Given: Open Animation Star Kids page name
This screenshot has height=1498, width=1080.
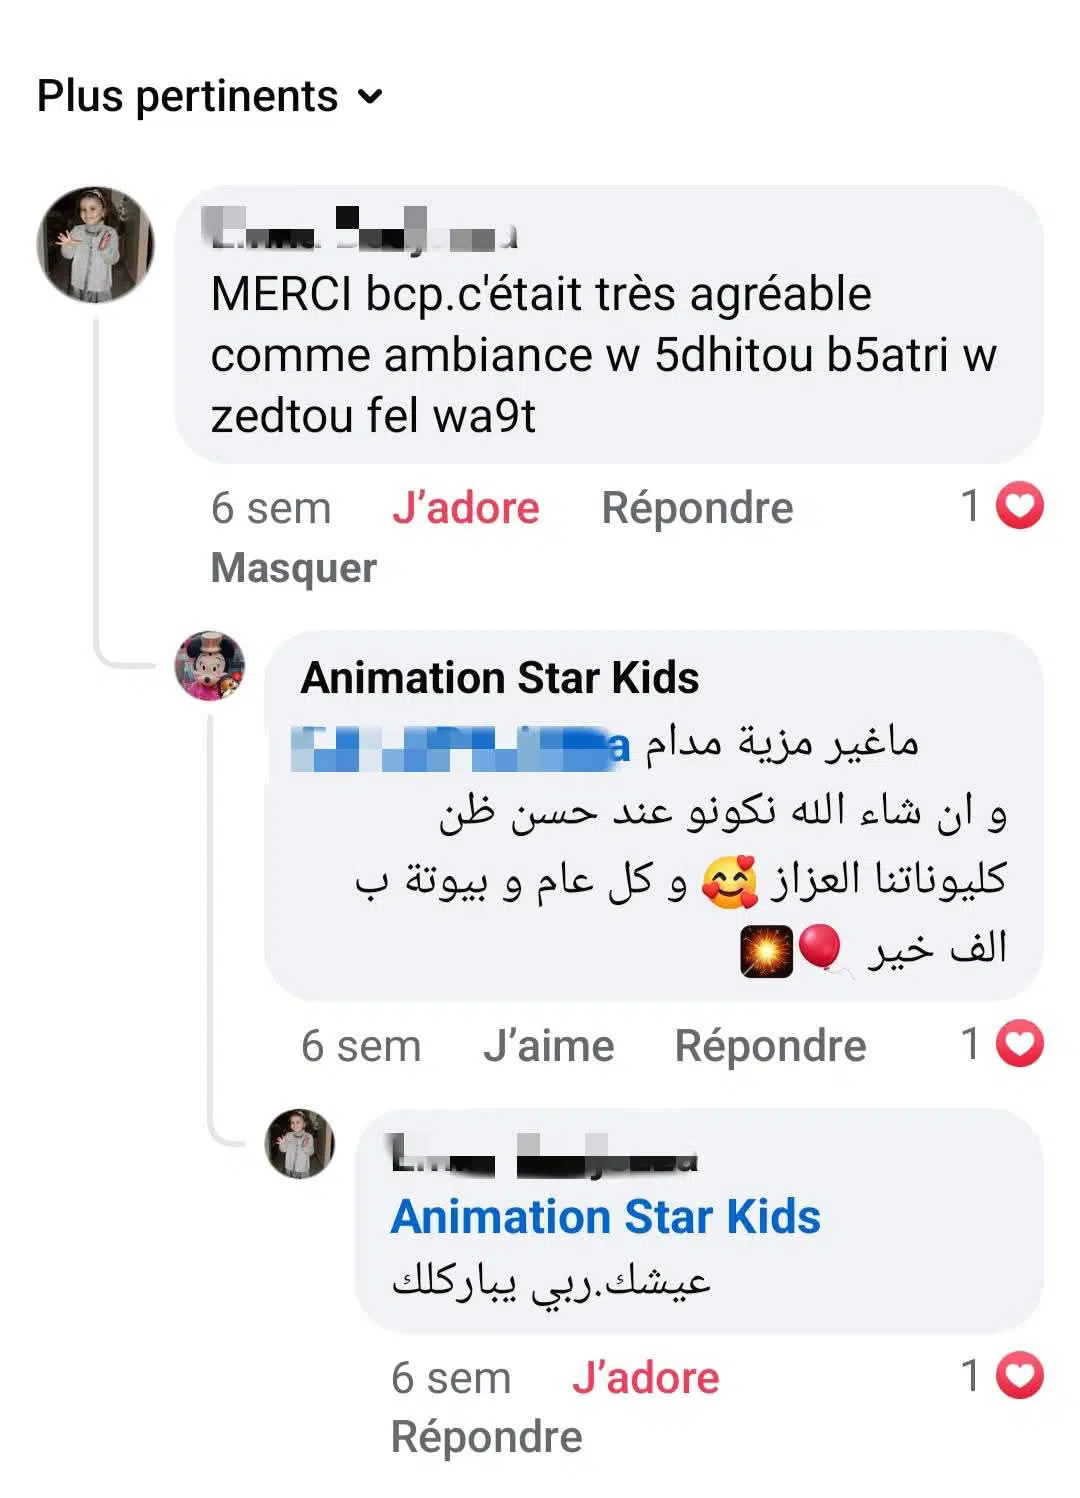Looking at the screenshot, I should click(499, 678).
